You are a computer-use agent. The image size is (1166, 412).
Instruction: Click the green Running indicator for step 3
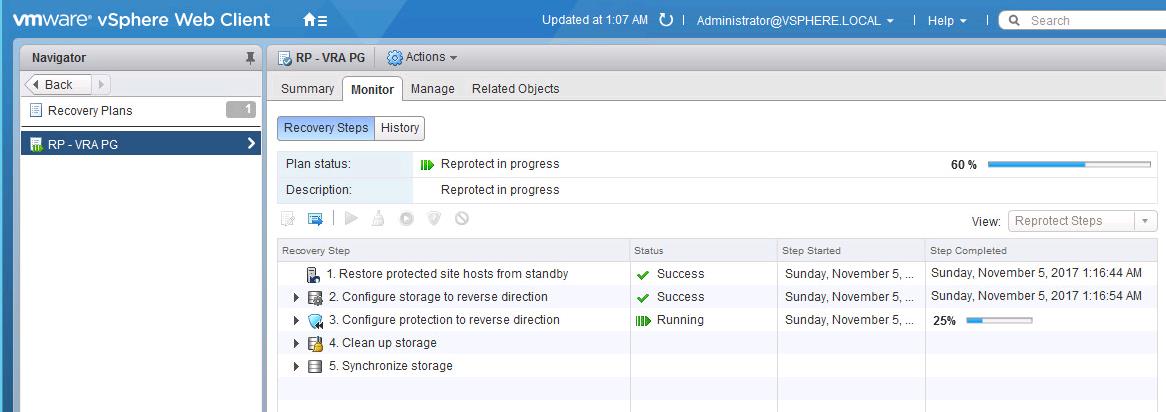643,321
